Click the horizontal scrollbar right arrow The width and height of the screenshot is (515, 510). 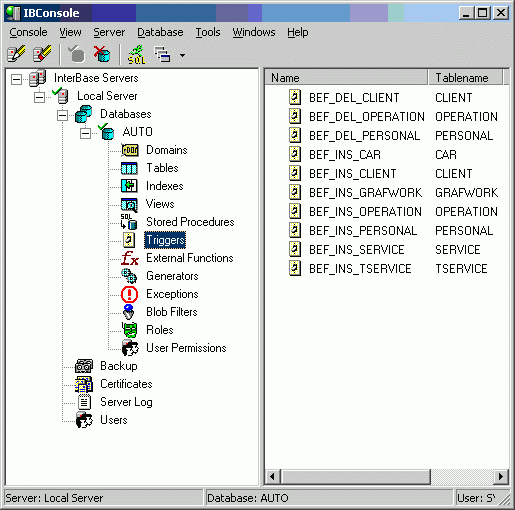(x=501, y=476)
